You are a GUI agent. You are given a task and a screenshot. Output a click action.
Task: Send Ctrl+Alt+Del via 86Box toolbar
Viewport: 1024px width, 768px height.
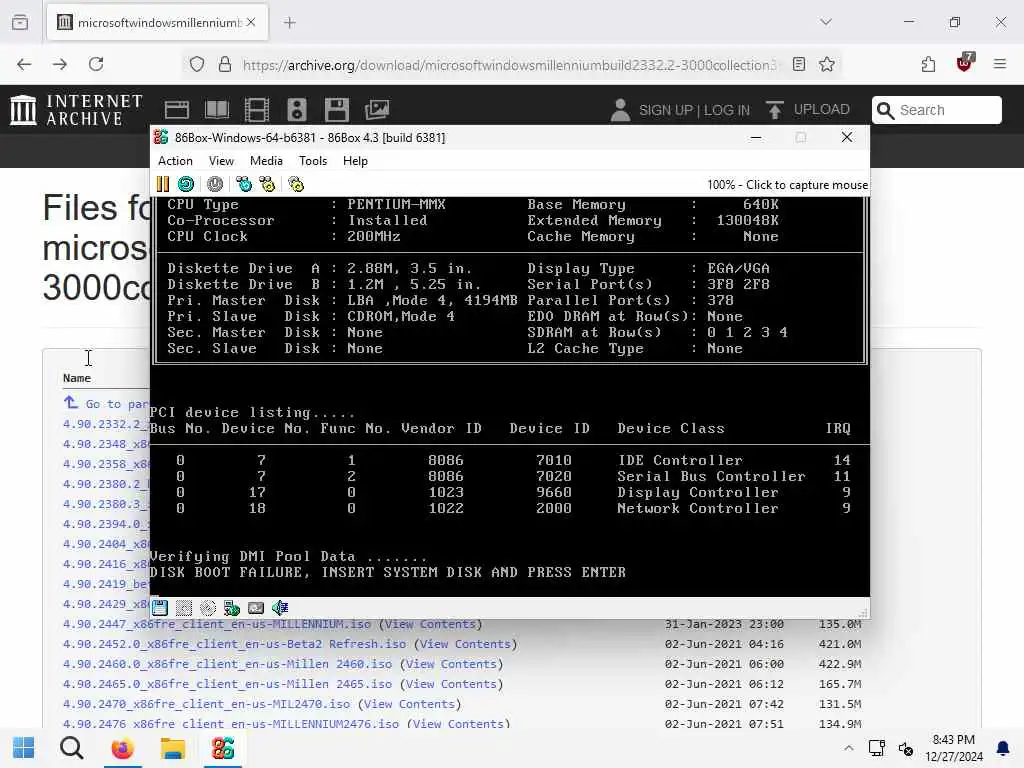tap(244, 185)
